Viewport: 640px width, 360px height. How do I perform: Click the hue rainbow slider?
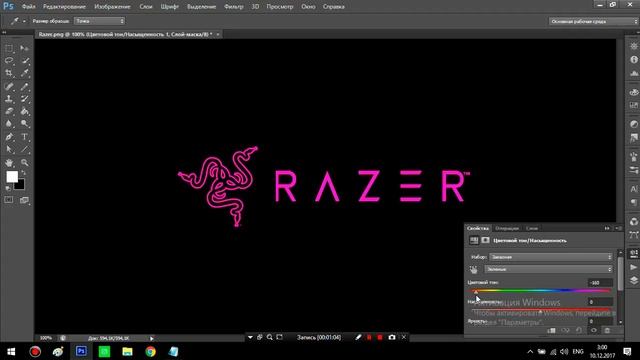541,291
